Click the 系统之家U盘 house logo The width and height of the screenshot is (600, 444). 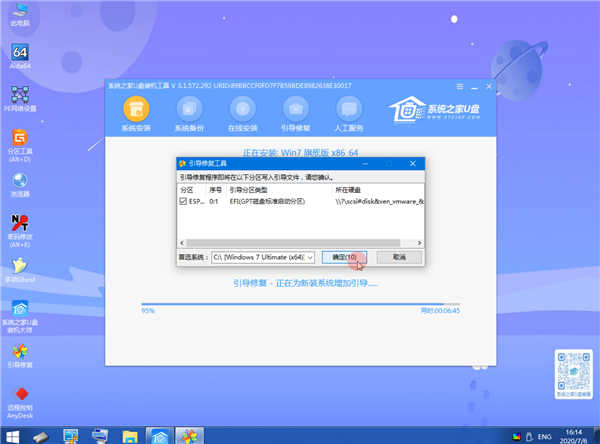pos(434,109)
